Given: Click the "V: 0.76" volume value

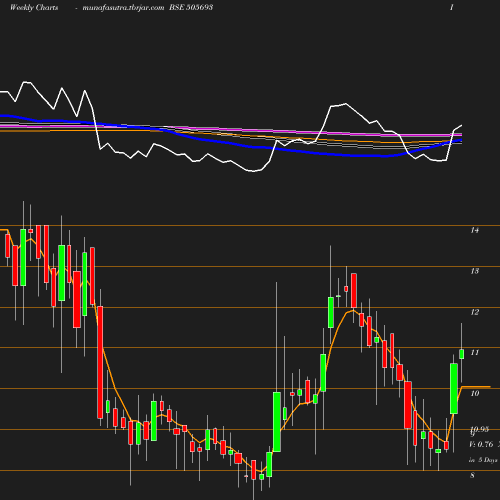Looking at the screenshot, I should (x=481, y=444).
